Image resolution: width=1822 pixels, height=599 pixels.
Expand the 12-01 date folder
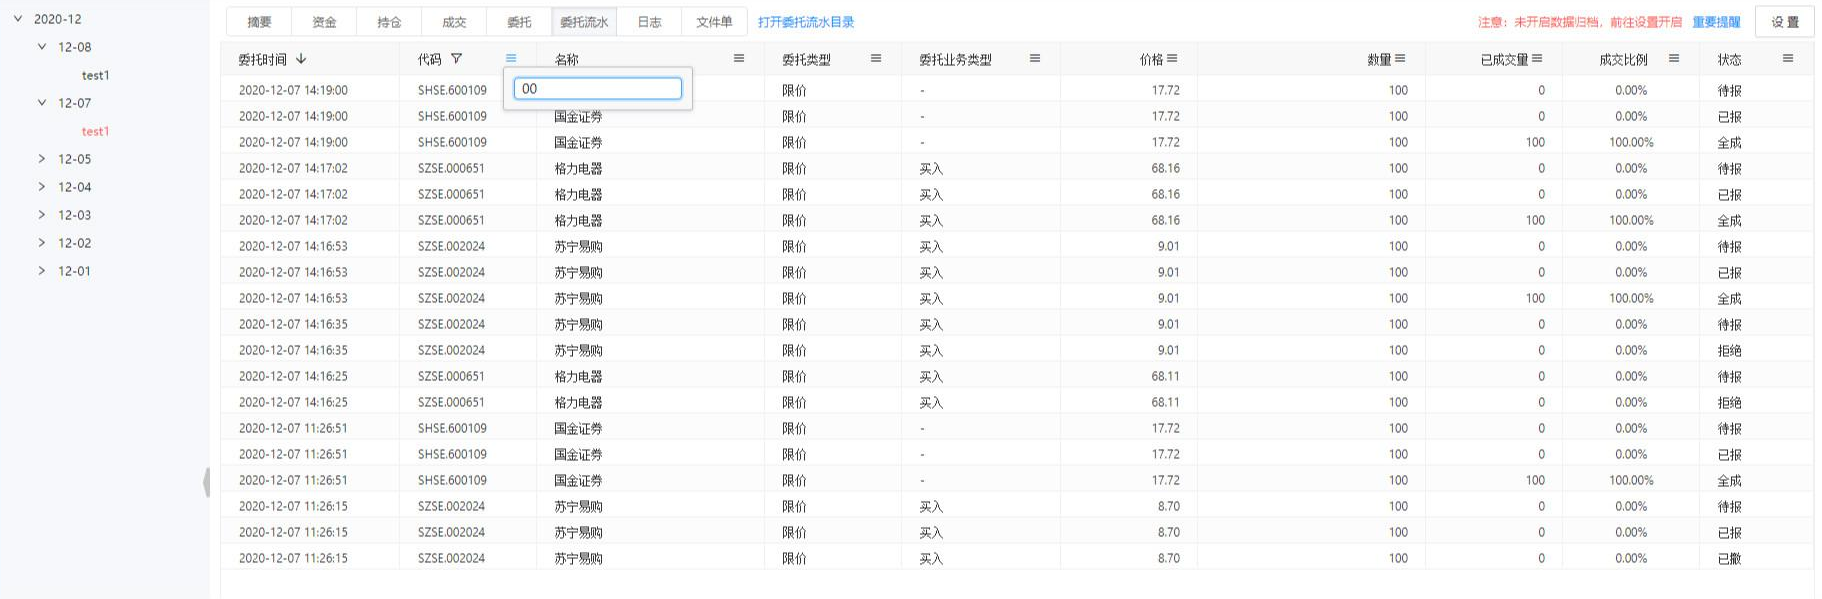(x=42, y=271)
